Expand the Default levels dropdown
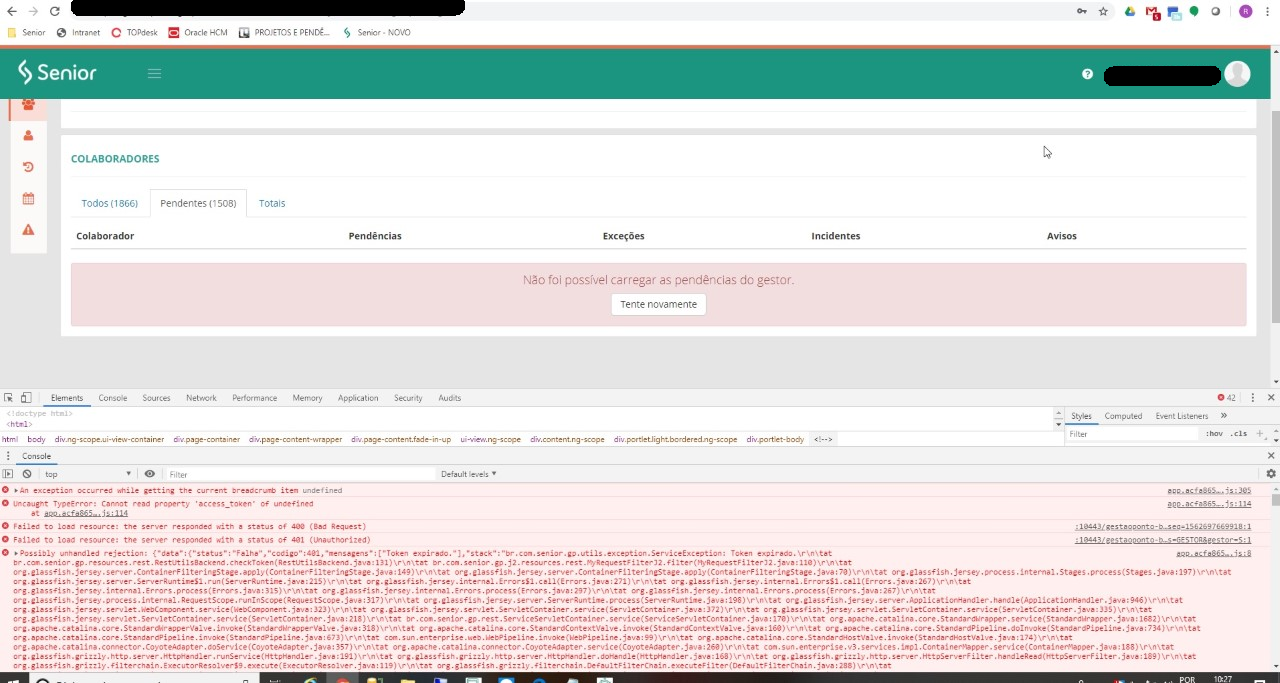Screen dimensions: 1280x683 pos(469,474)
